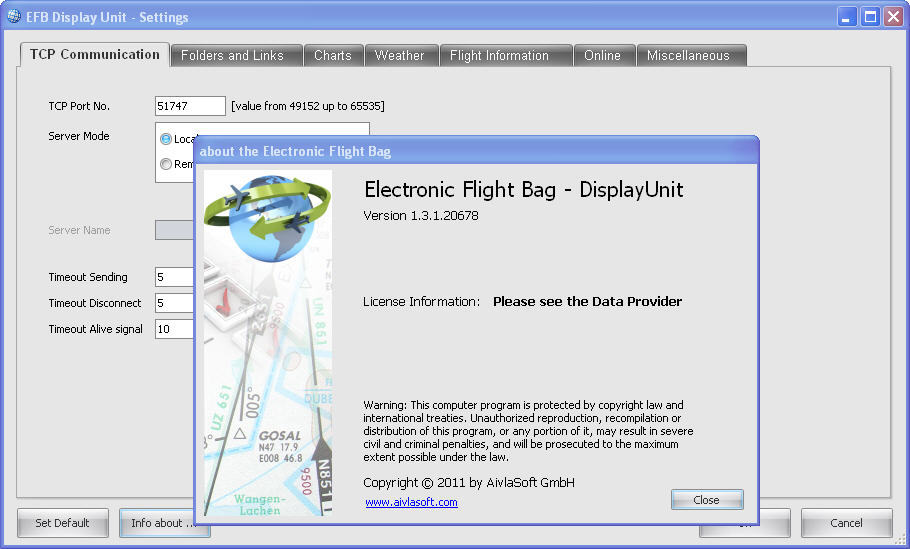
Task: Minimize the EFB Settings window
Action: click(847, 17)
